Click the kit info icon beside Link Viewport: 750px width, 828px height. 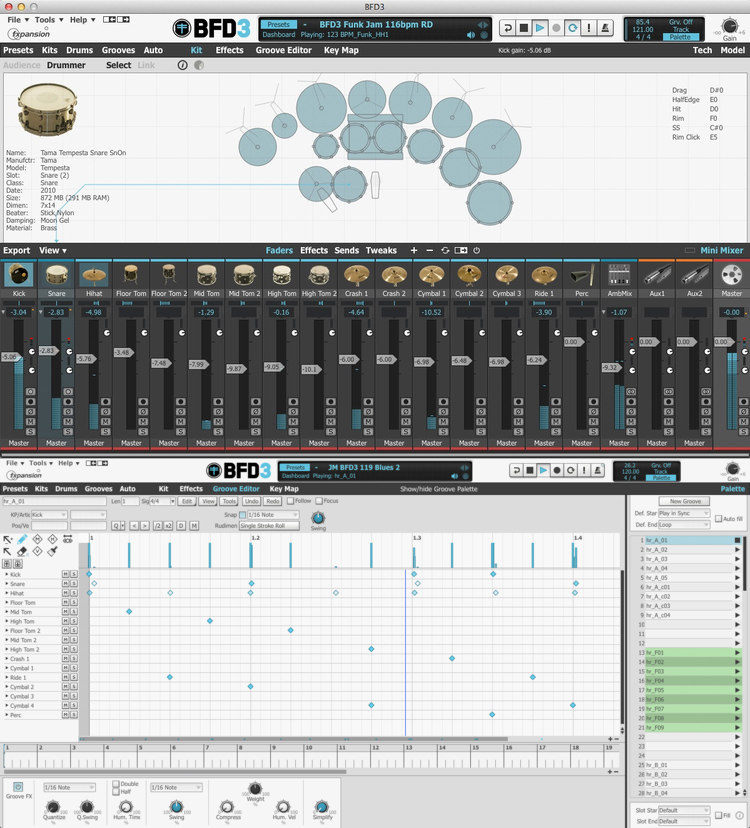183,65
